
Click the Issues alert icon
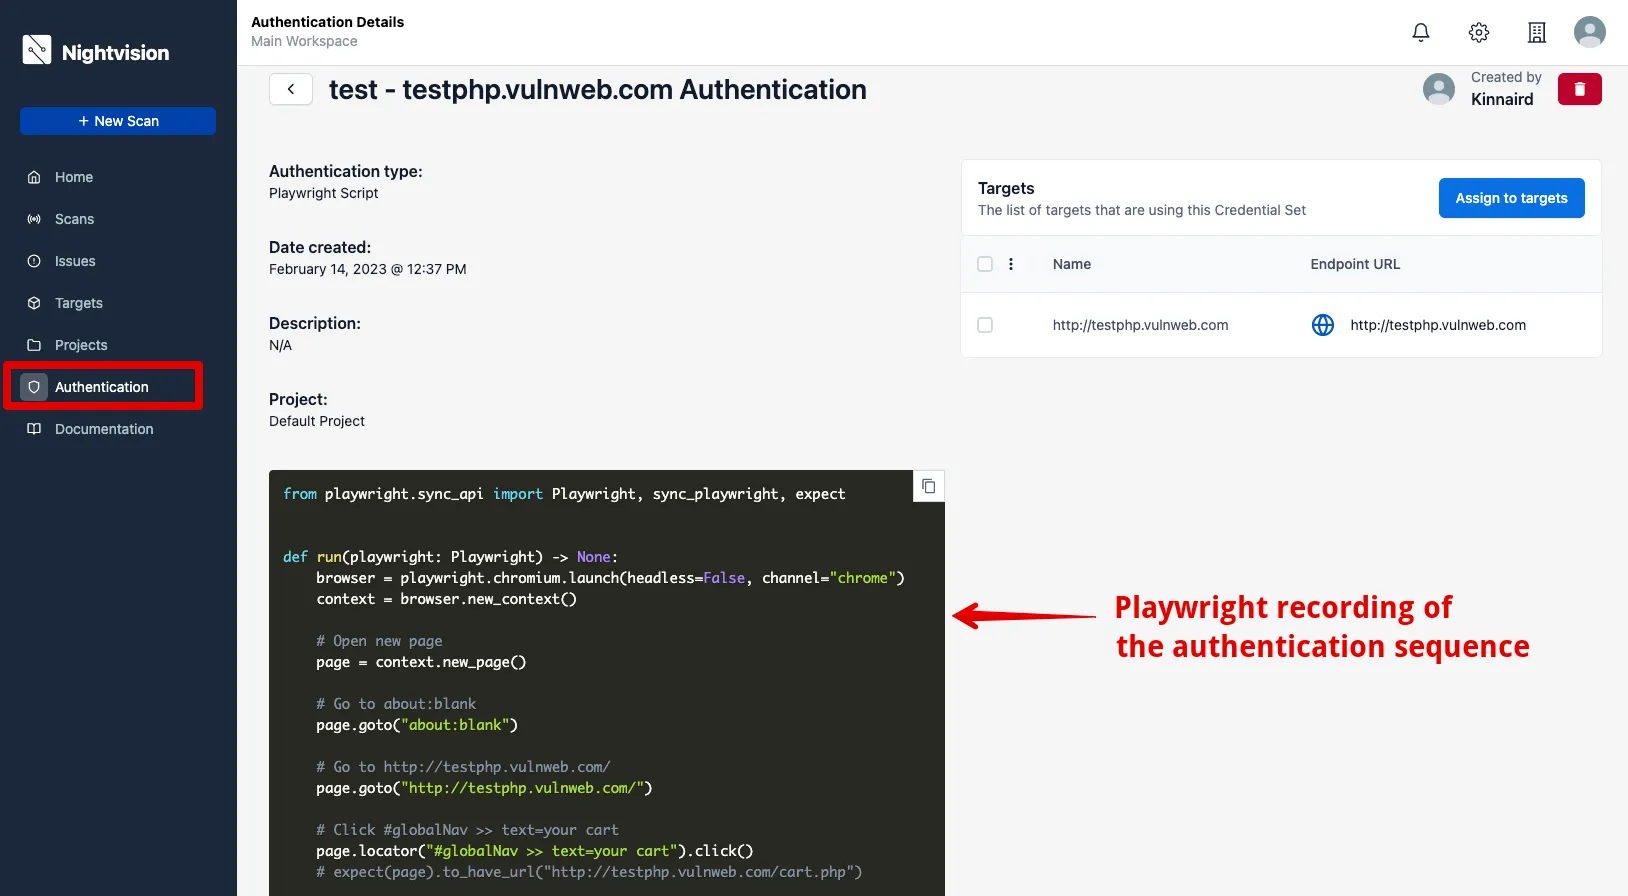[x=34, y=261]
